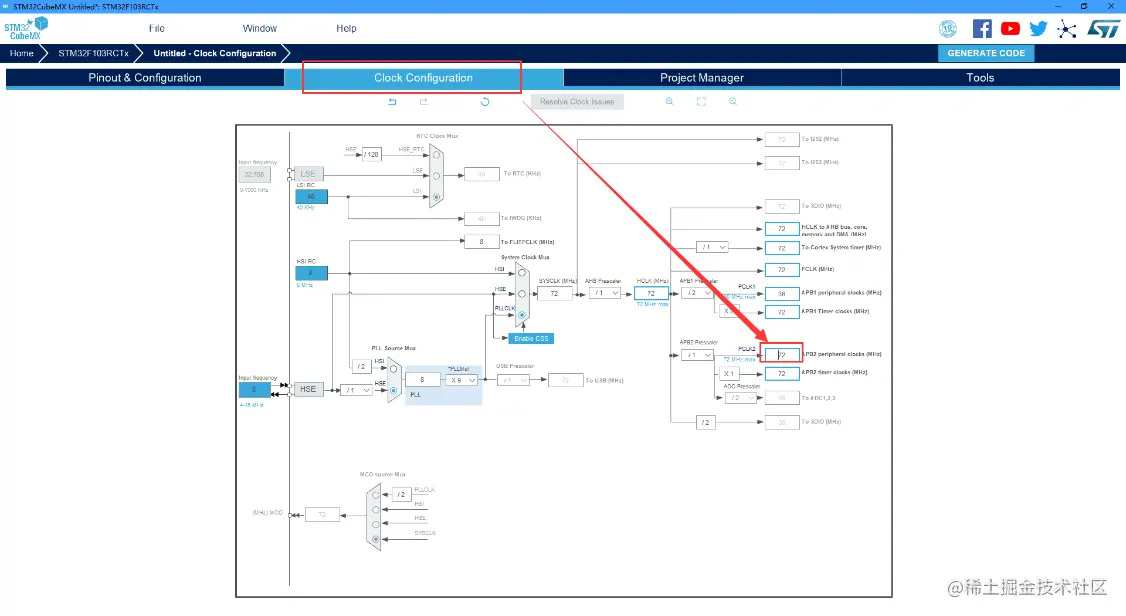The image size is (1126, 616).
Task: Open the ADC Prescaler dropdown
Action: point(740,398)
